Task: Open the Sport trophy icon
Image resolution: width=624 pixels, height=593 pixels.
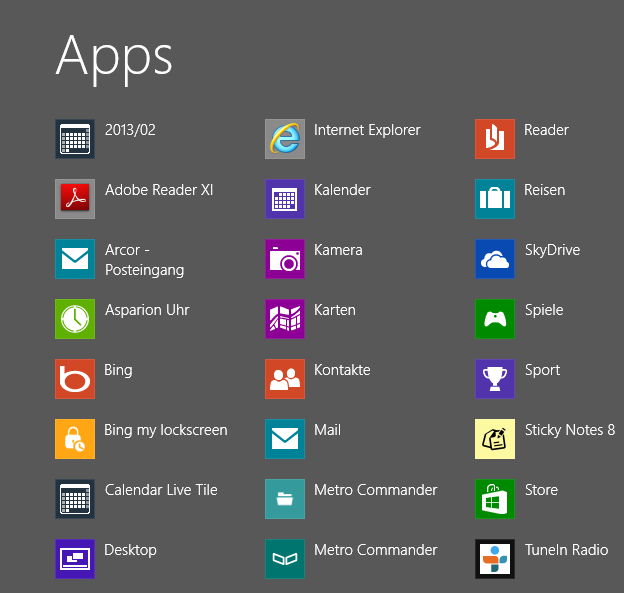Action: (495, 379)
